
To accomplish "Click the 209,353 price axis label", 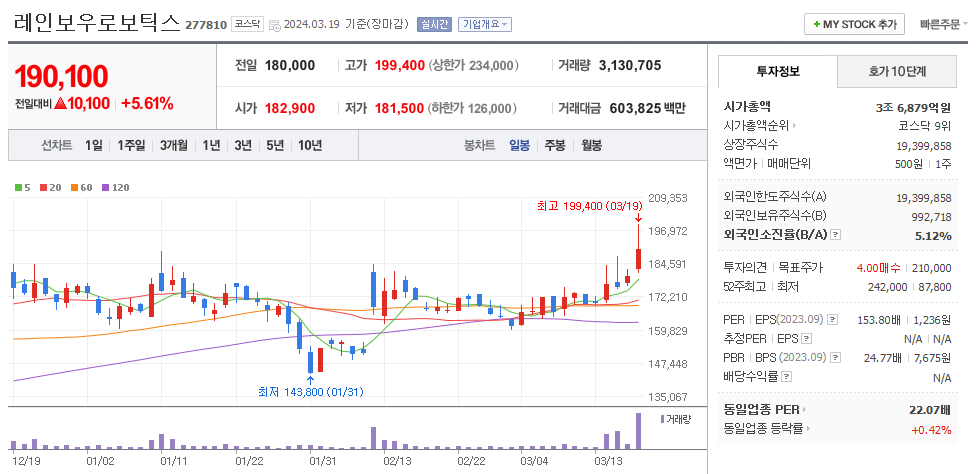I will (x=668, y=198).
